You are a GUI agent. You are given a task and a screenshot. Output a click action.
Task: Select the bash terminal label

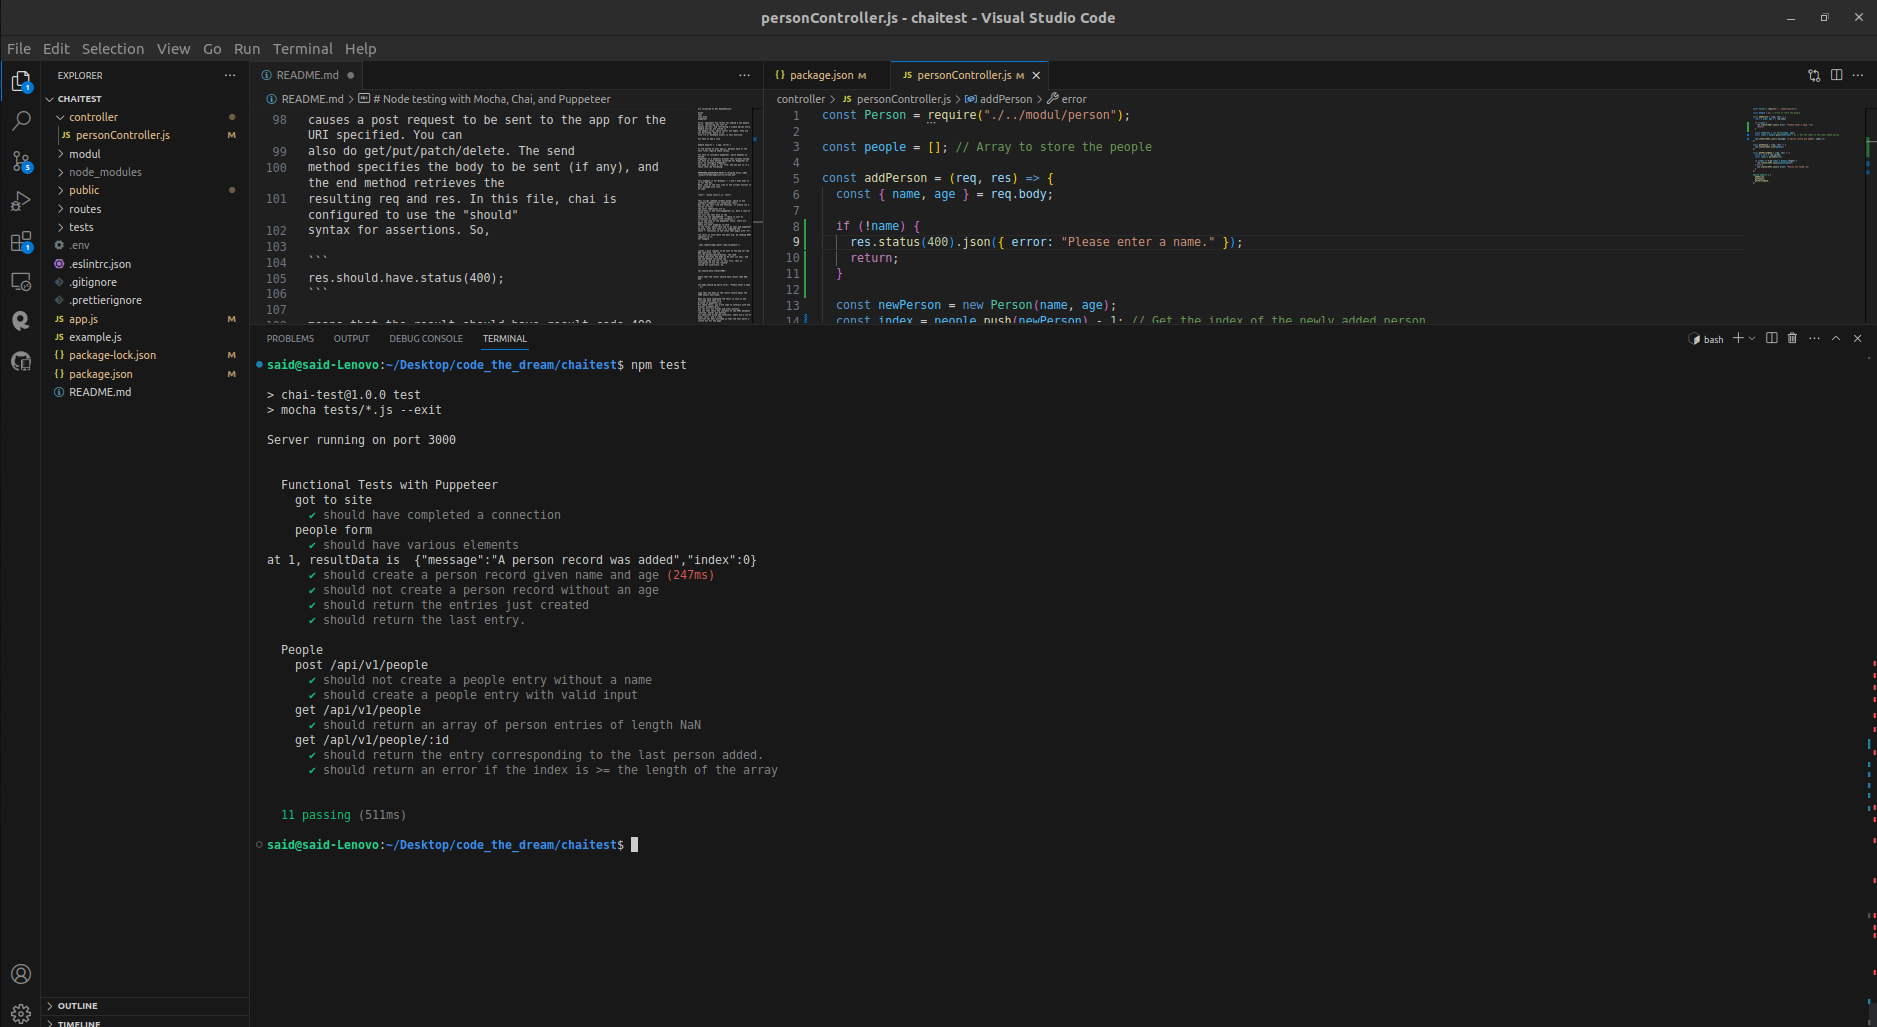(x=1706, y=339)
